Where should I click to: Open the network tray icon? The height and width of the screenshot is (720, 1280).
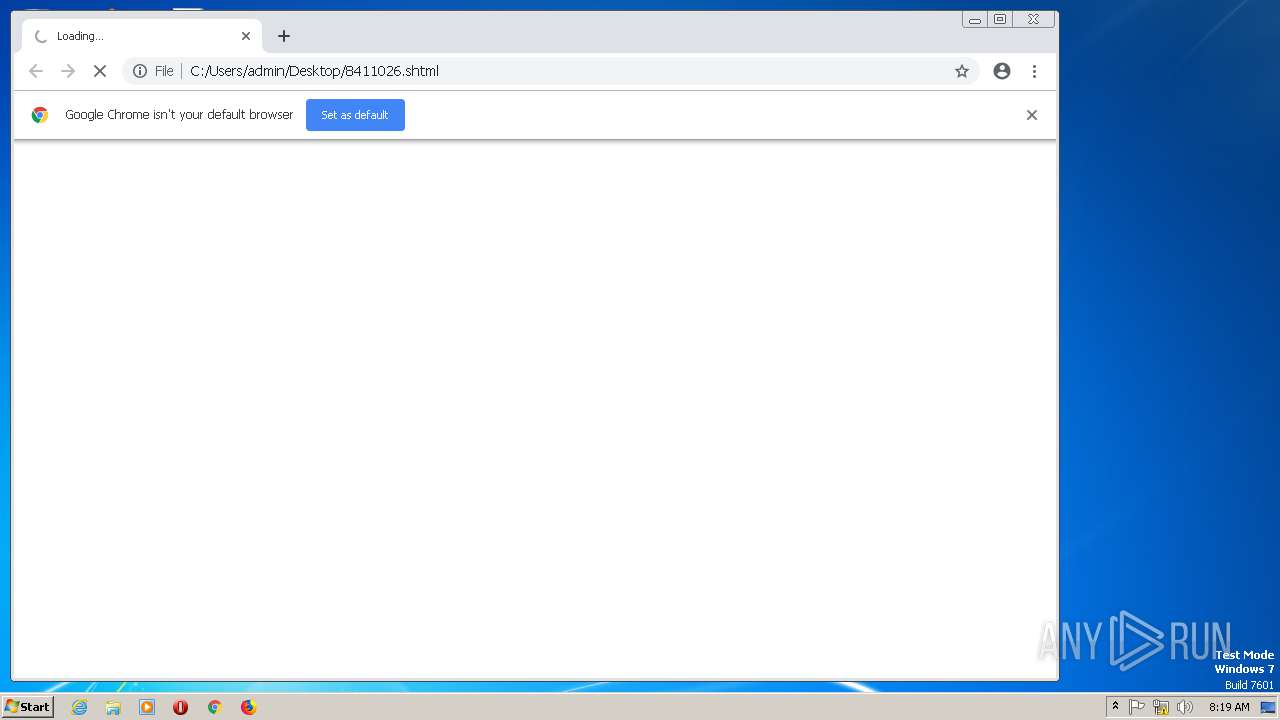point(1161,707)
